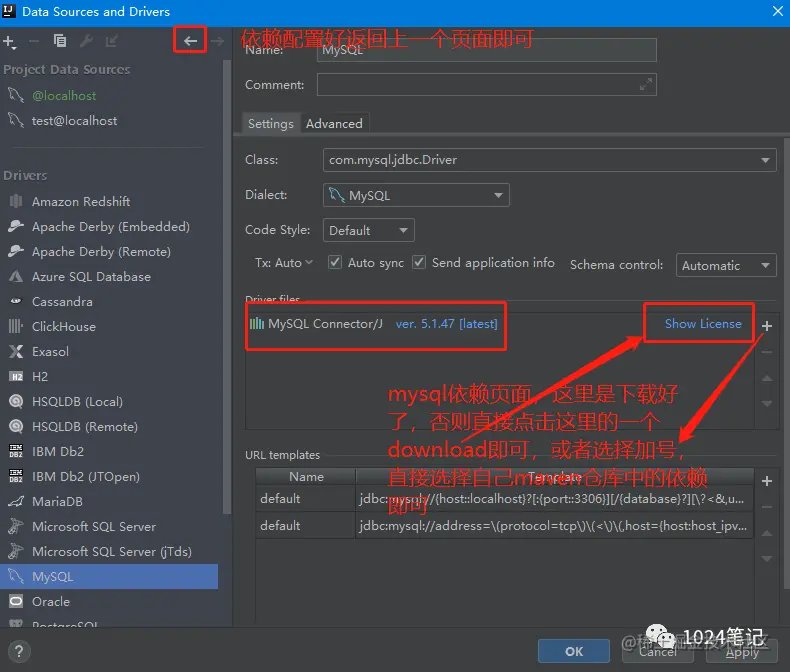
Task: Open the Code Style dropdown
Action: pyautogui.click(x=368, y=230)
